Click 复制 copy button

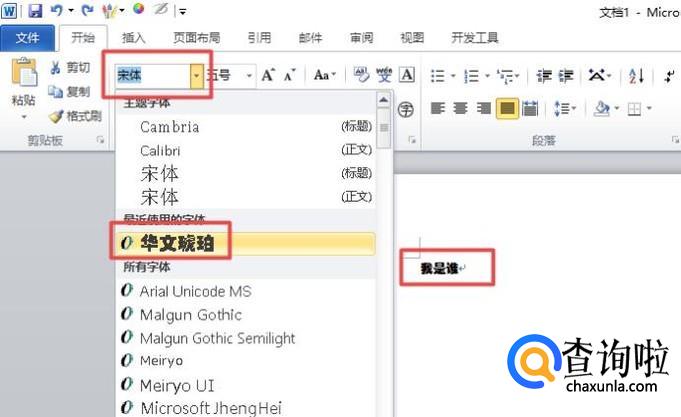(69, 92)
